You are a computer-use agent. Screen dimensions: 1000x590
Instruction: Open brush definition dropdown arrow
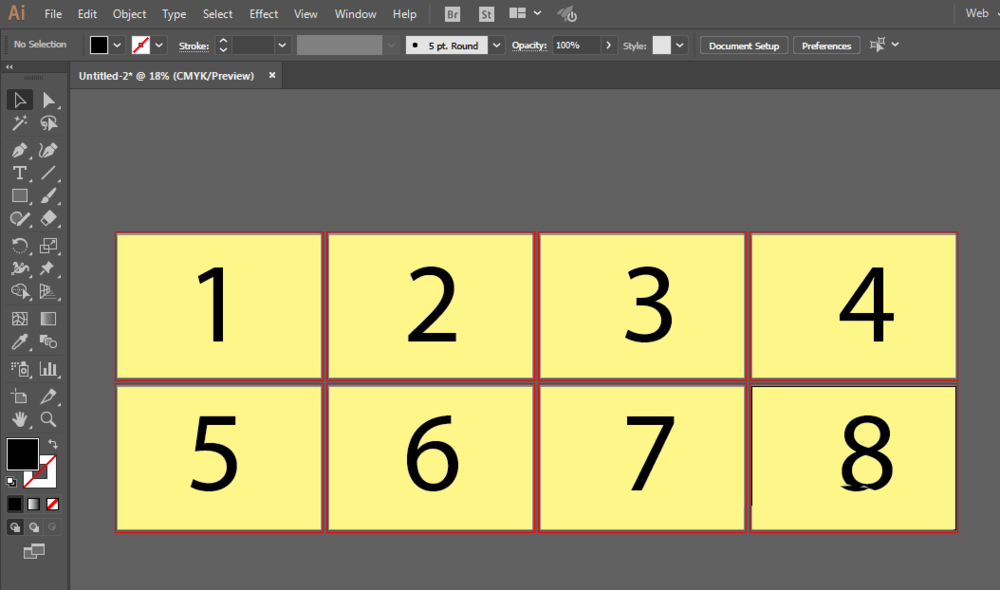(496, 45)
